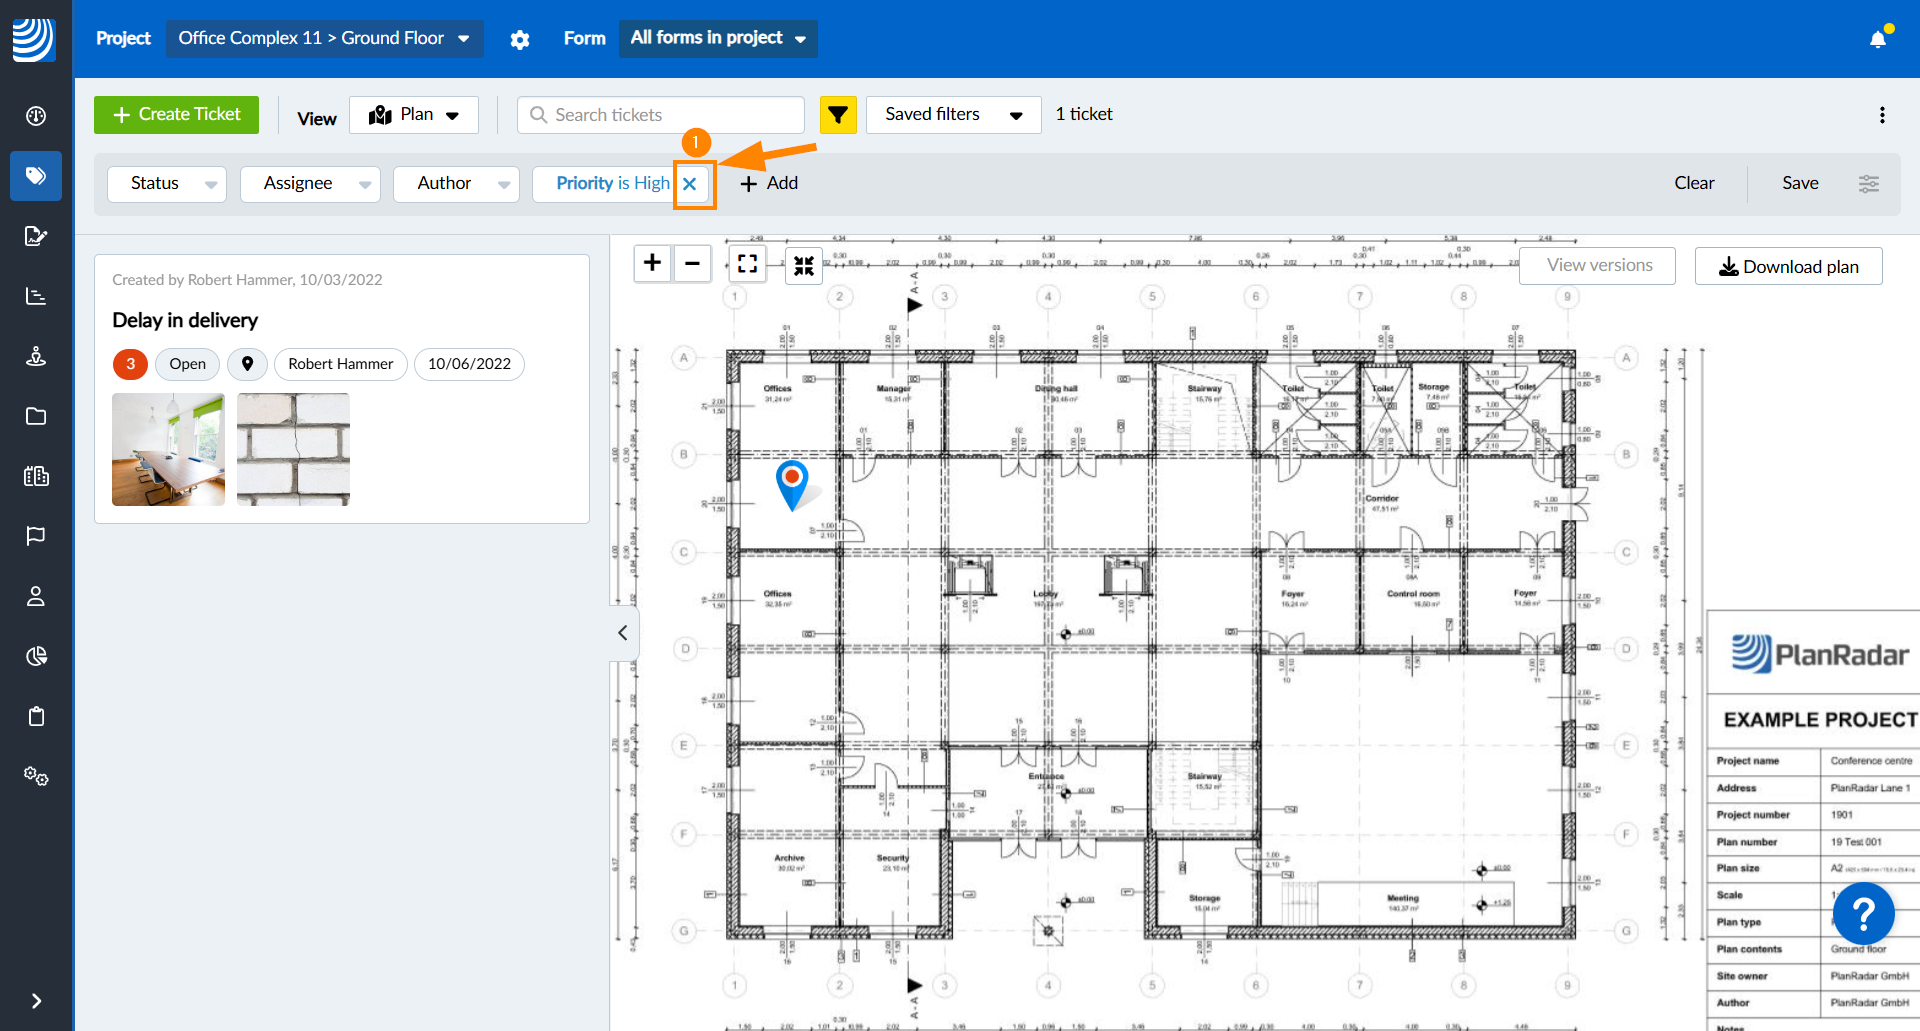Open Office Complex 11 project selector
The image size is (1920, 1031).
click(323, 38)
